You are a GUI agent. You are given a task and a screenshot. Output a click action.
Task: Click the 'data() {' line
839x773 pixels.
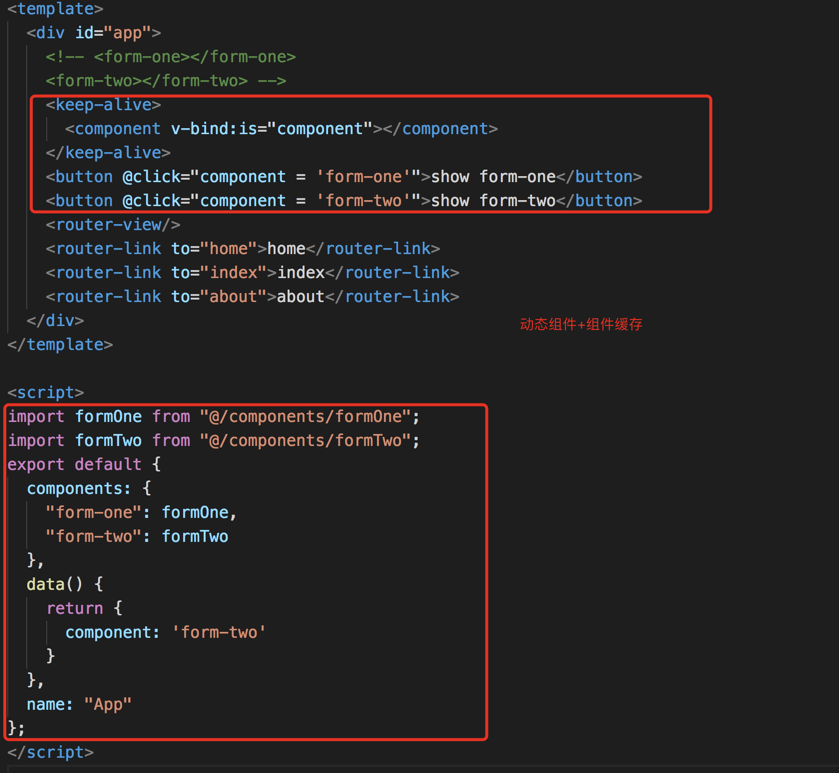pos(65,584)
